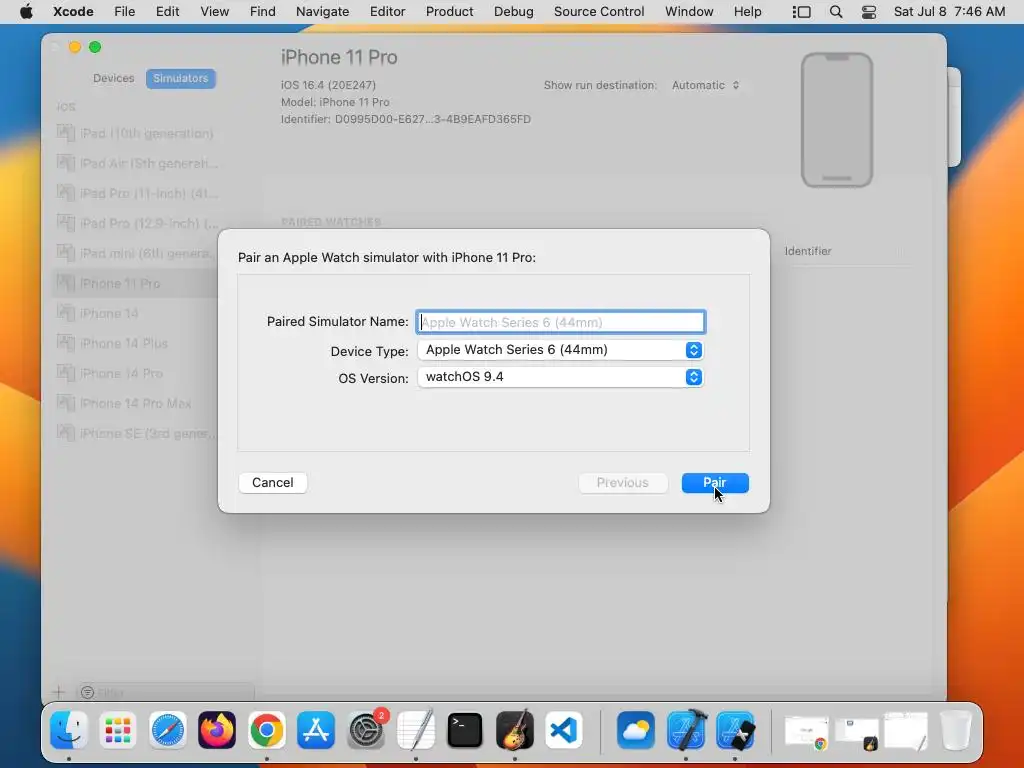This screenshot has width=1024, height=768.
Task: Click the minimized TextEdit window thumbnail in Dock
Action: 906,730
